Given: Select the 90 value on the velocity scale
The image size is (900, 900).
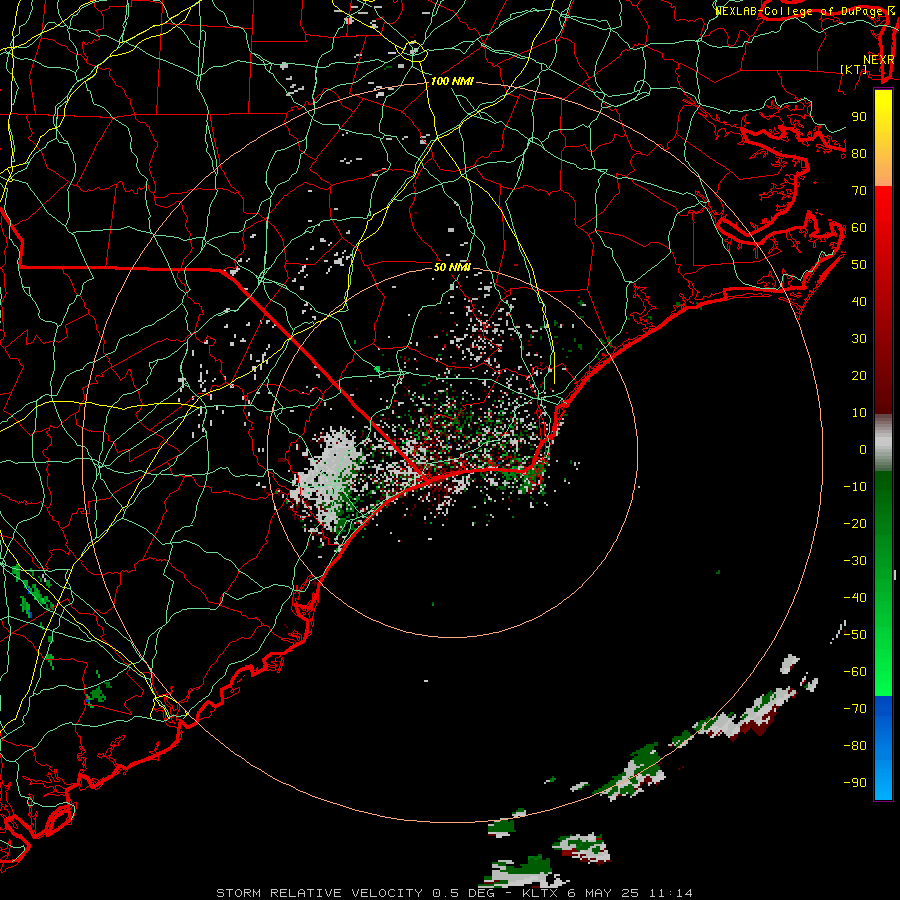Looking at the screenshot, I should 859,117.
